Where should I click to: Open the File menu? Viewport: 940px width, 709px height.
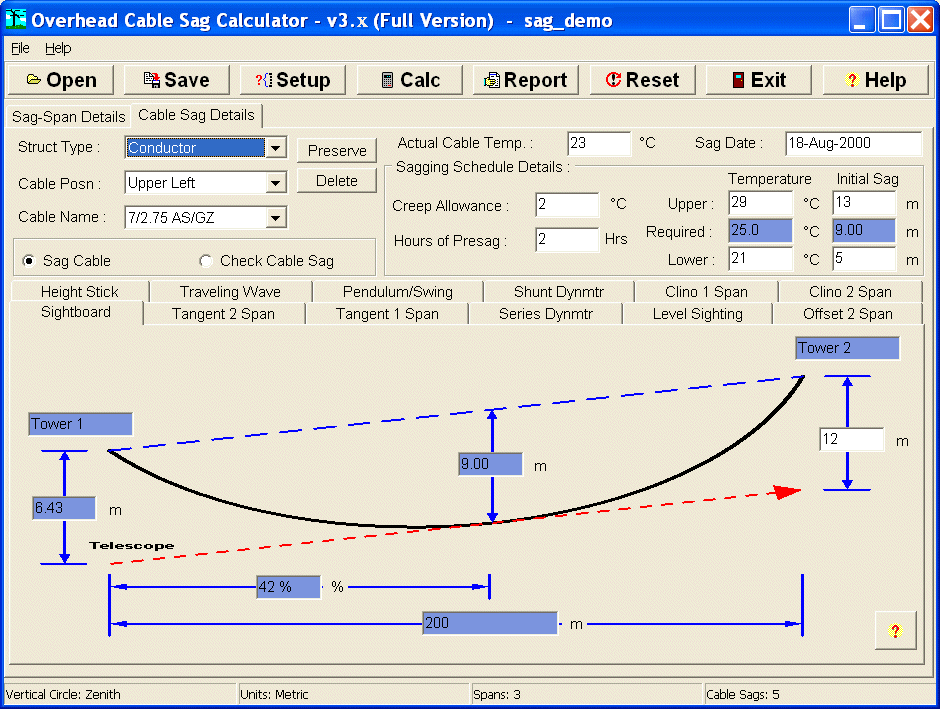click(19, 48)
